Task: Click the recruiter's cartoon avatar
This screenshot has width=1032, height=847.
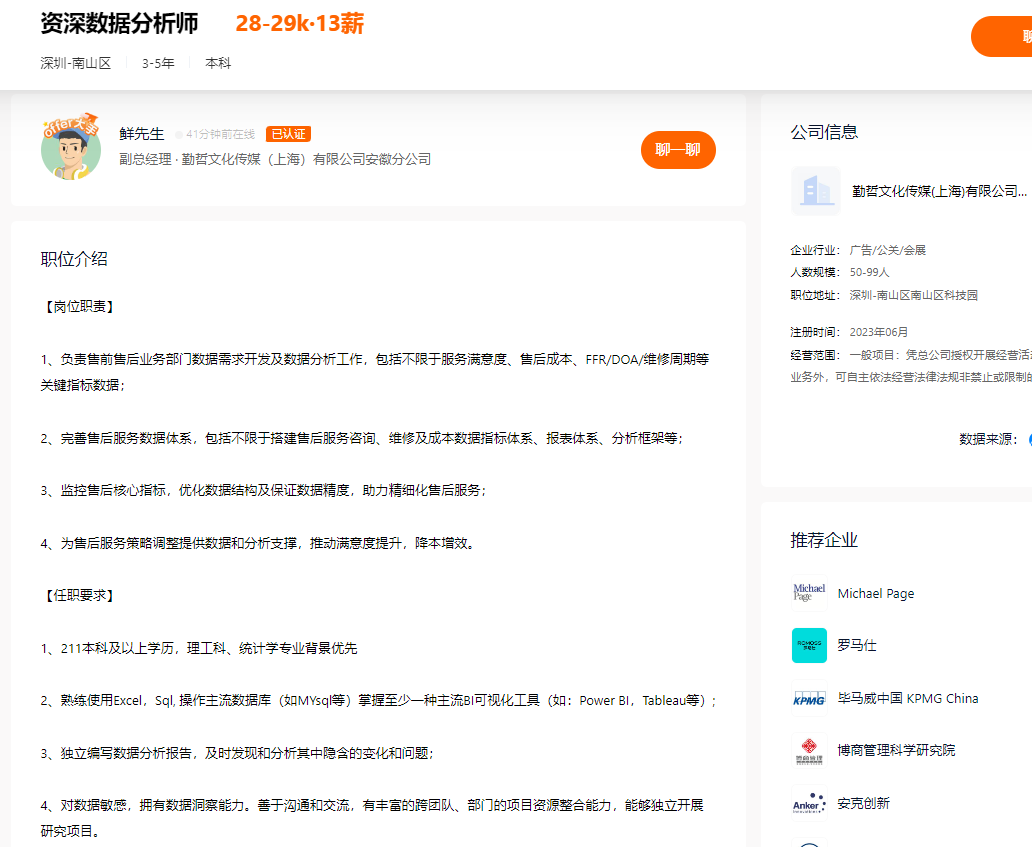Action: click(x=71, y=149)
